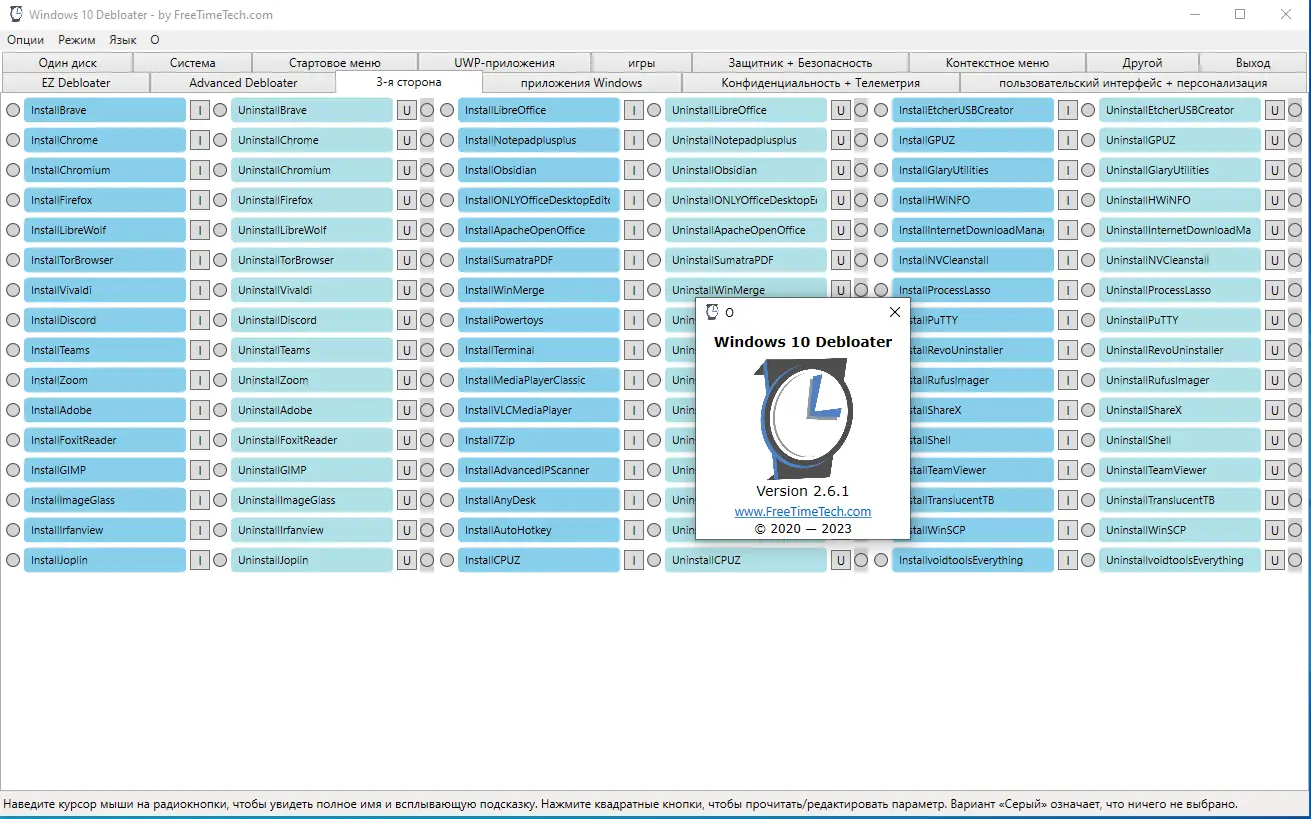The width and height of the screenshot is (1311, 819).
Task: Switch to the Система tab
Action: pyautogui.click(x=193, y=63)
